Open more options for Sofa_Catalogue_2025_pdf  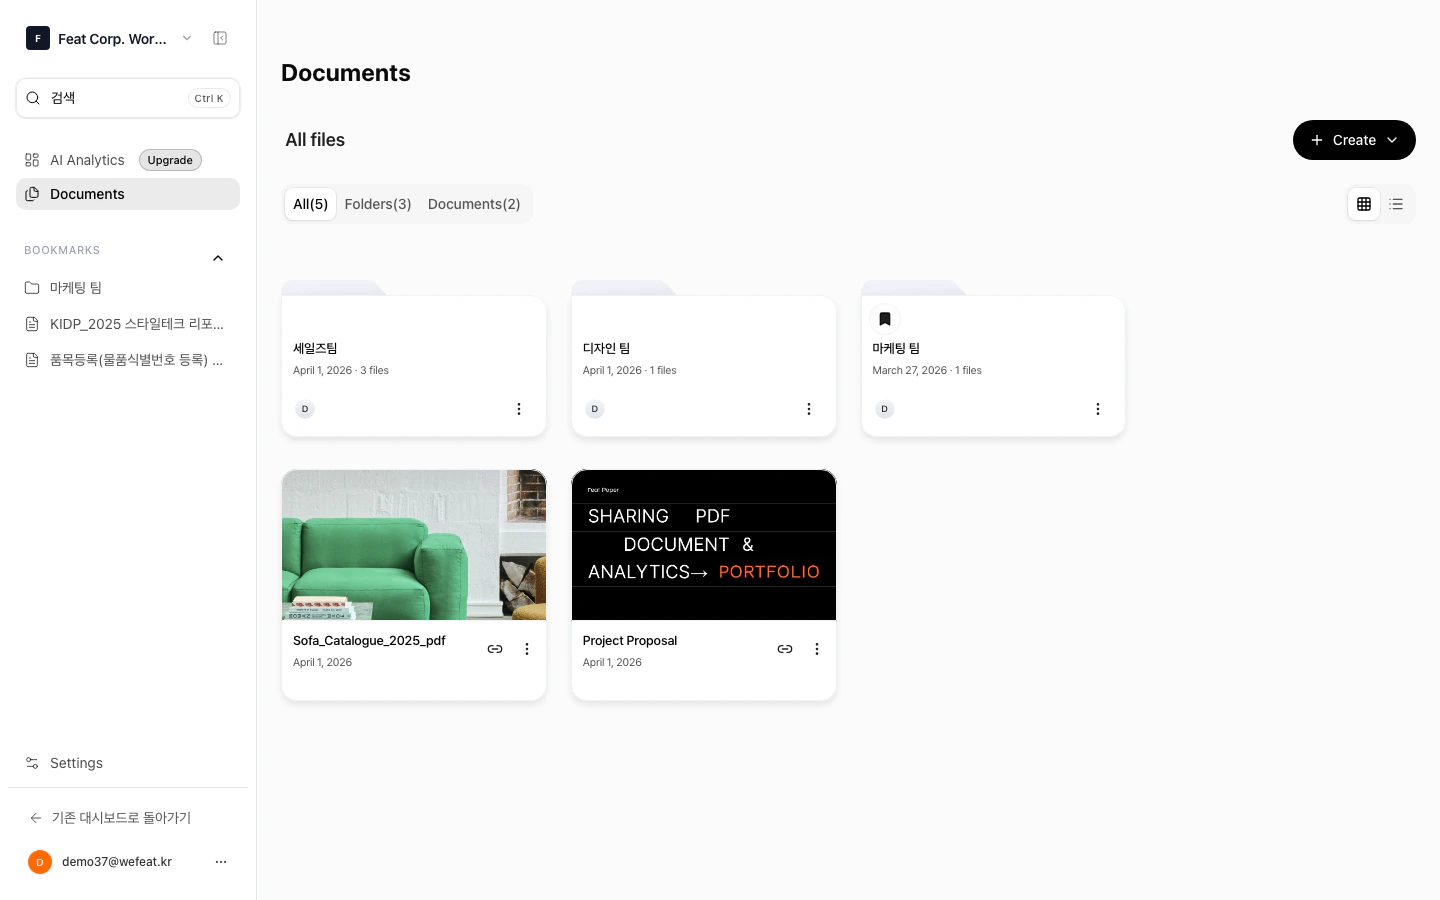point(527,649)
